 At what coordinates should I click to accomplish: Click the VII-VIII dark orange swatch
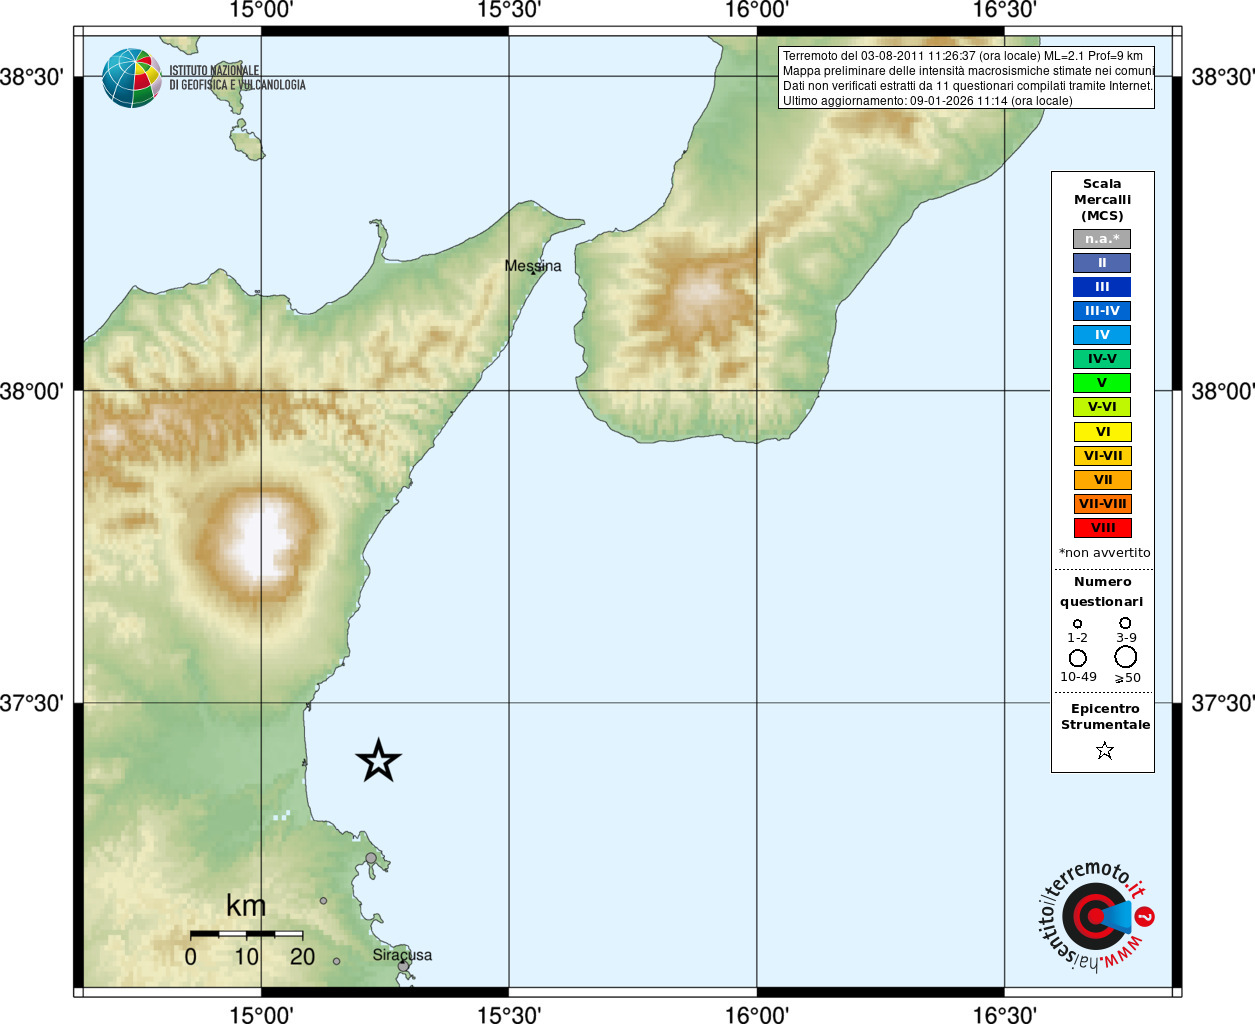[x=1102, y=504]
